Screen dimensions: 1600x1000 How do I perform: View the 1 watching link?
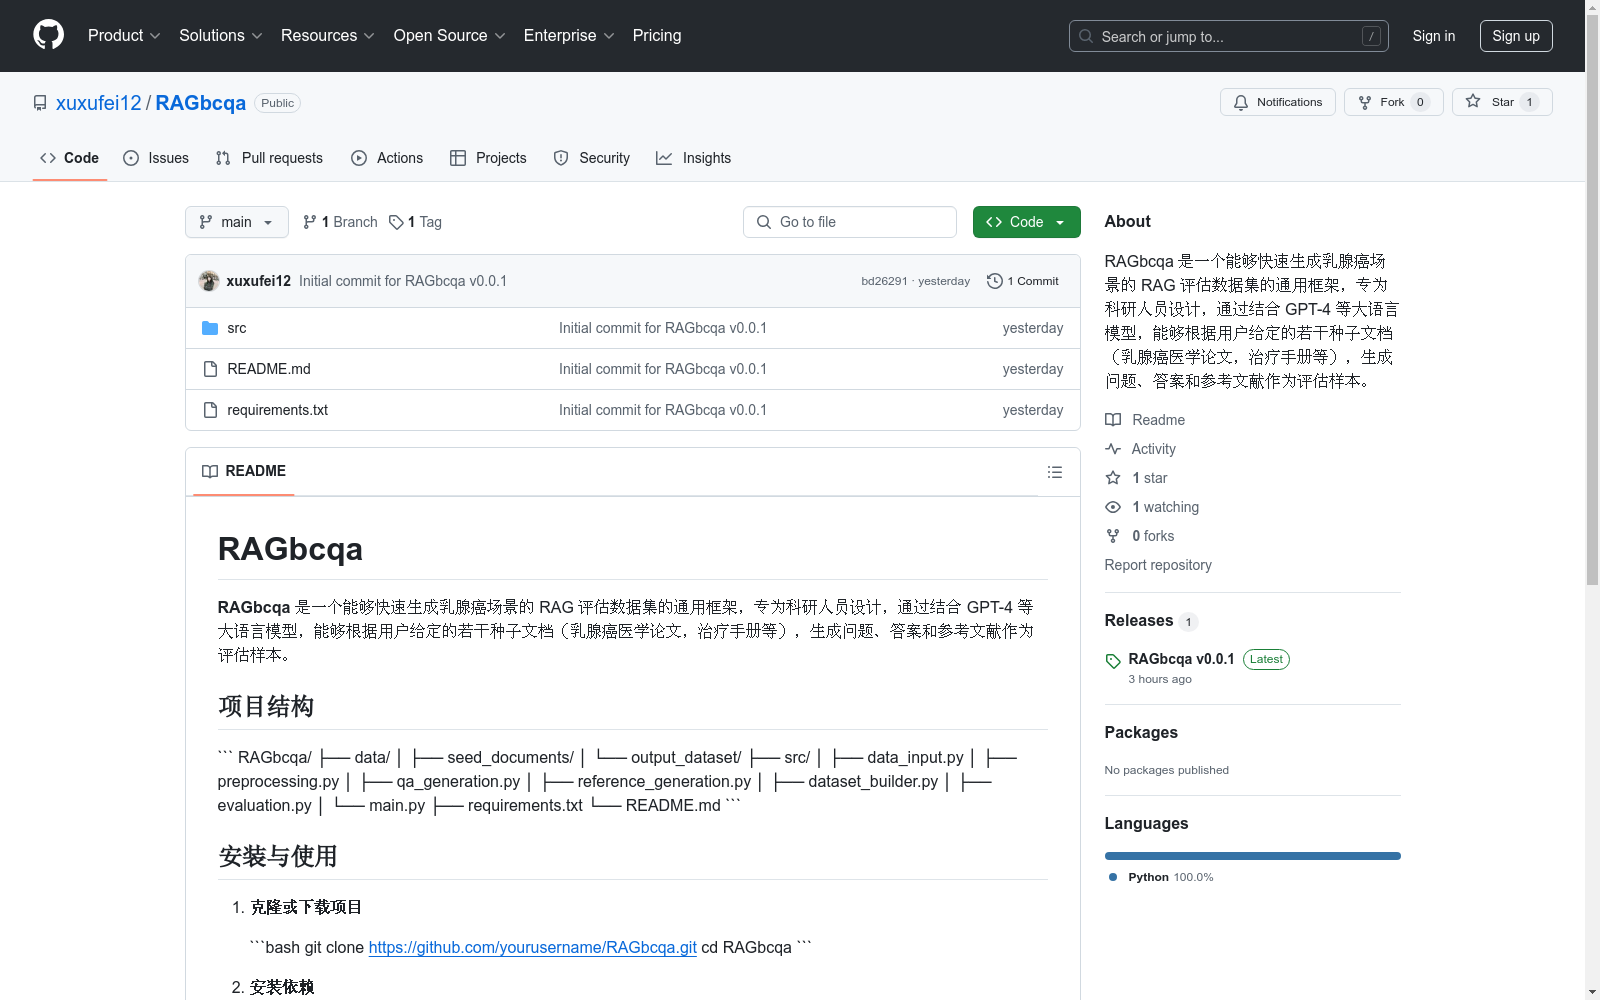[x=1152, y=507]
